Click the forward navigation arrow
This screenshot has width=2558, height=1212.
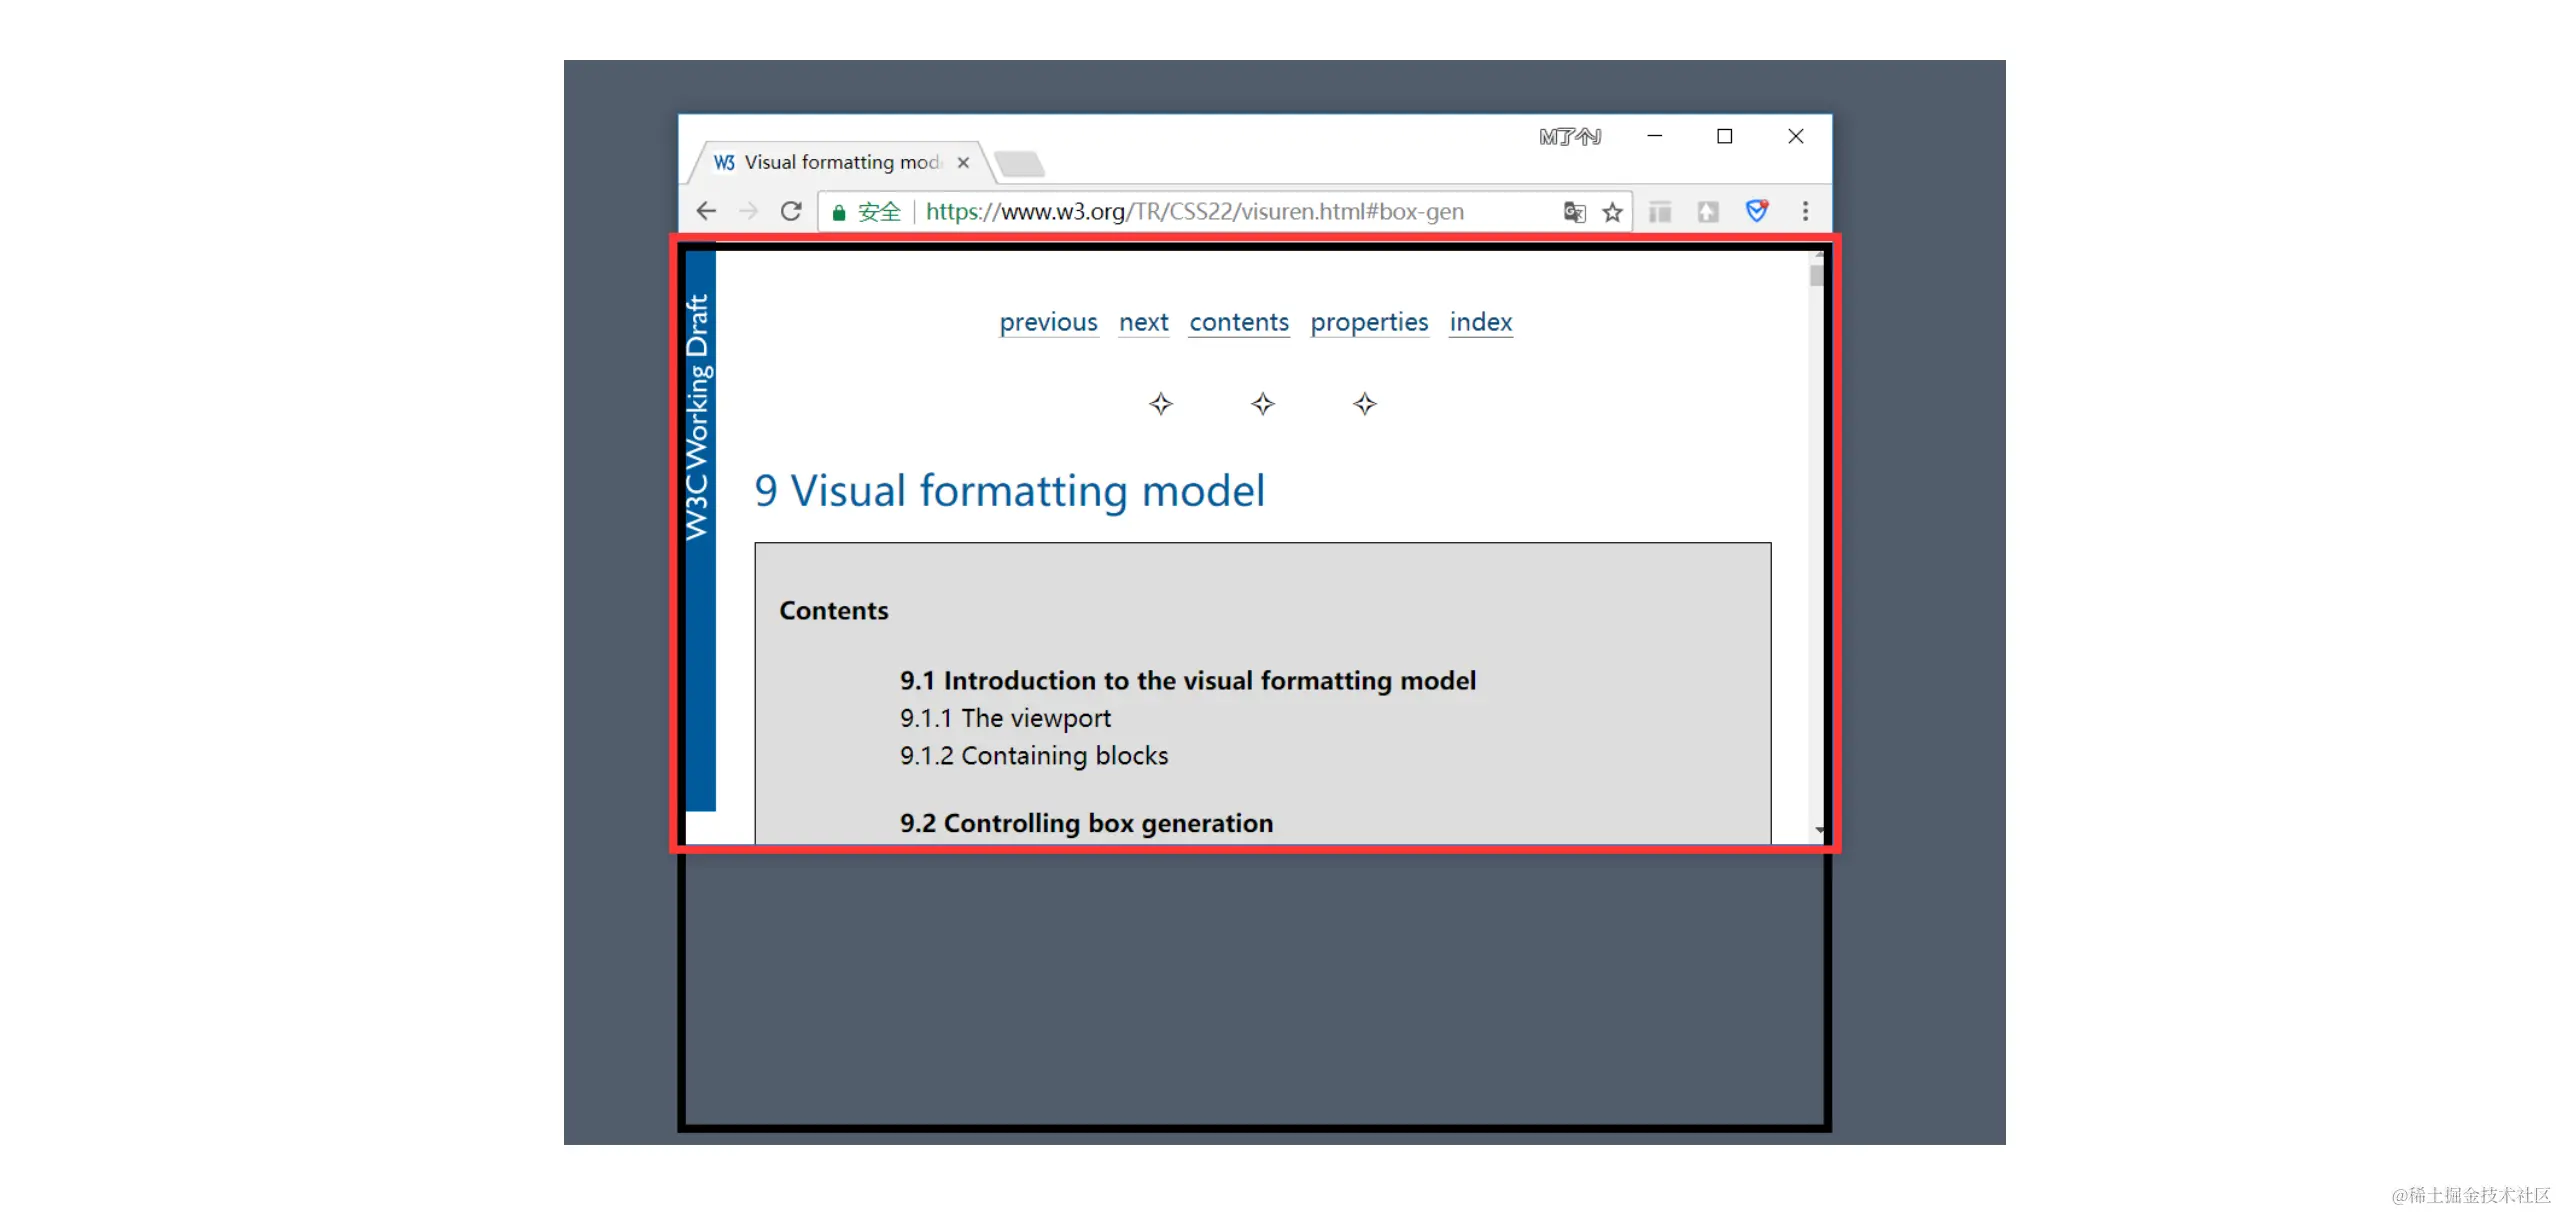(x=748, y=211)
